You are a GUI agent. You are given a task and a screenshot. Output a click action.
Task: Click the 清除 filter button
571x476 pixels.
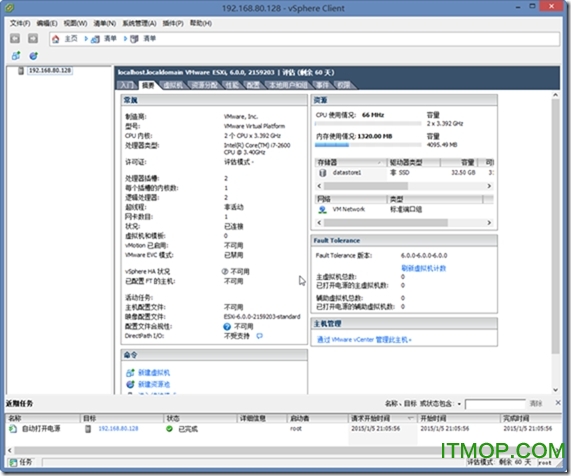point(536,403)
